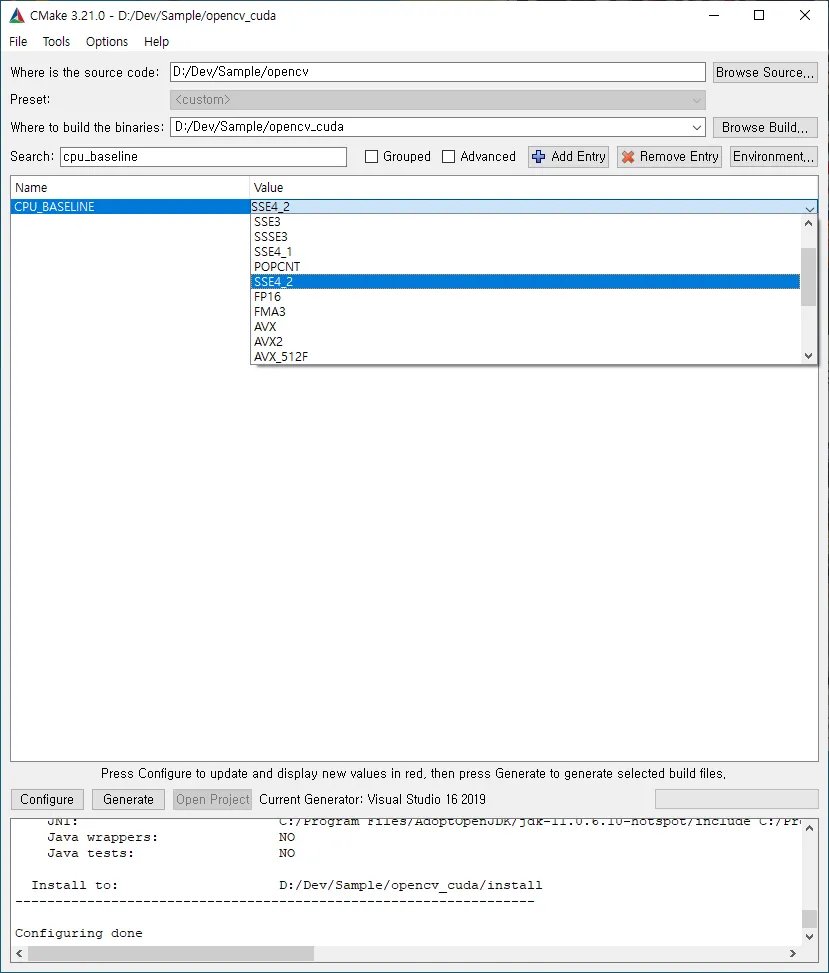Click the output log scroll-left arrow

[19, 953]
